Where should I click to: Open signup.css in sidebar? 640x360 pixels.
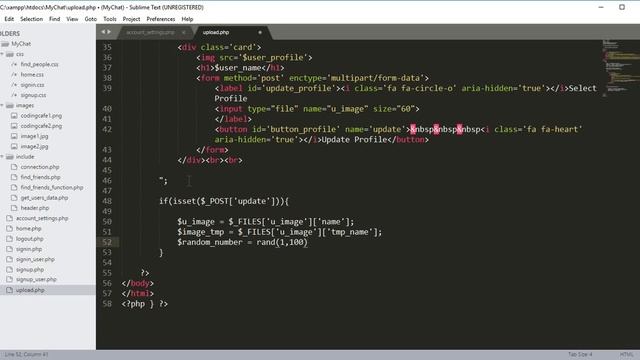click(x=33, y=95)
